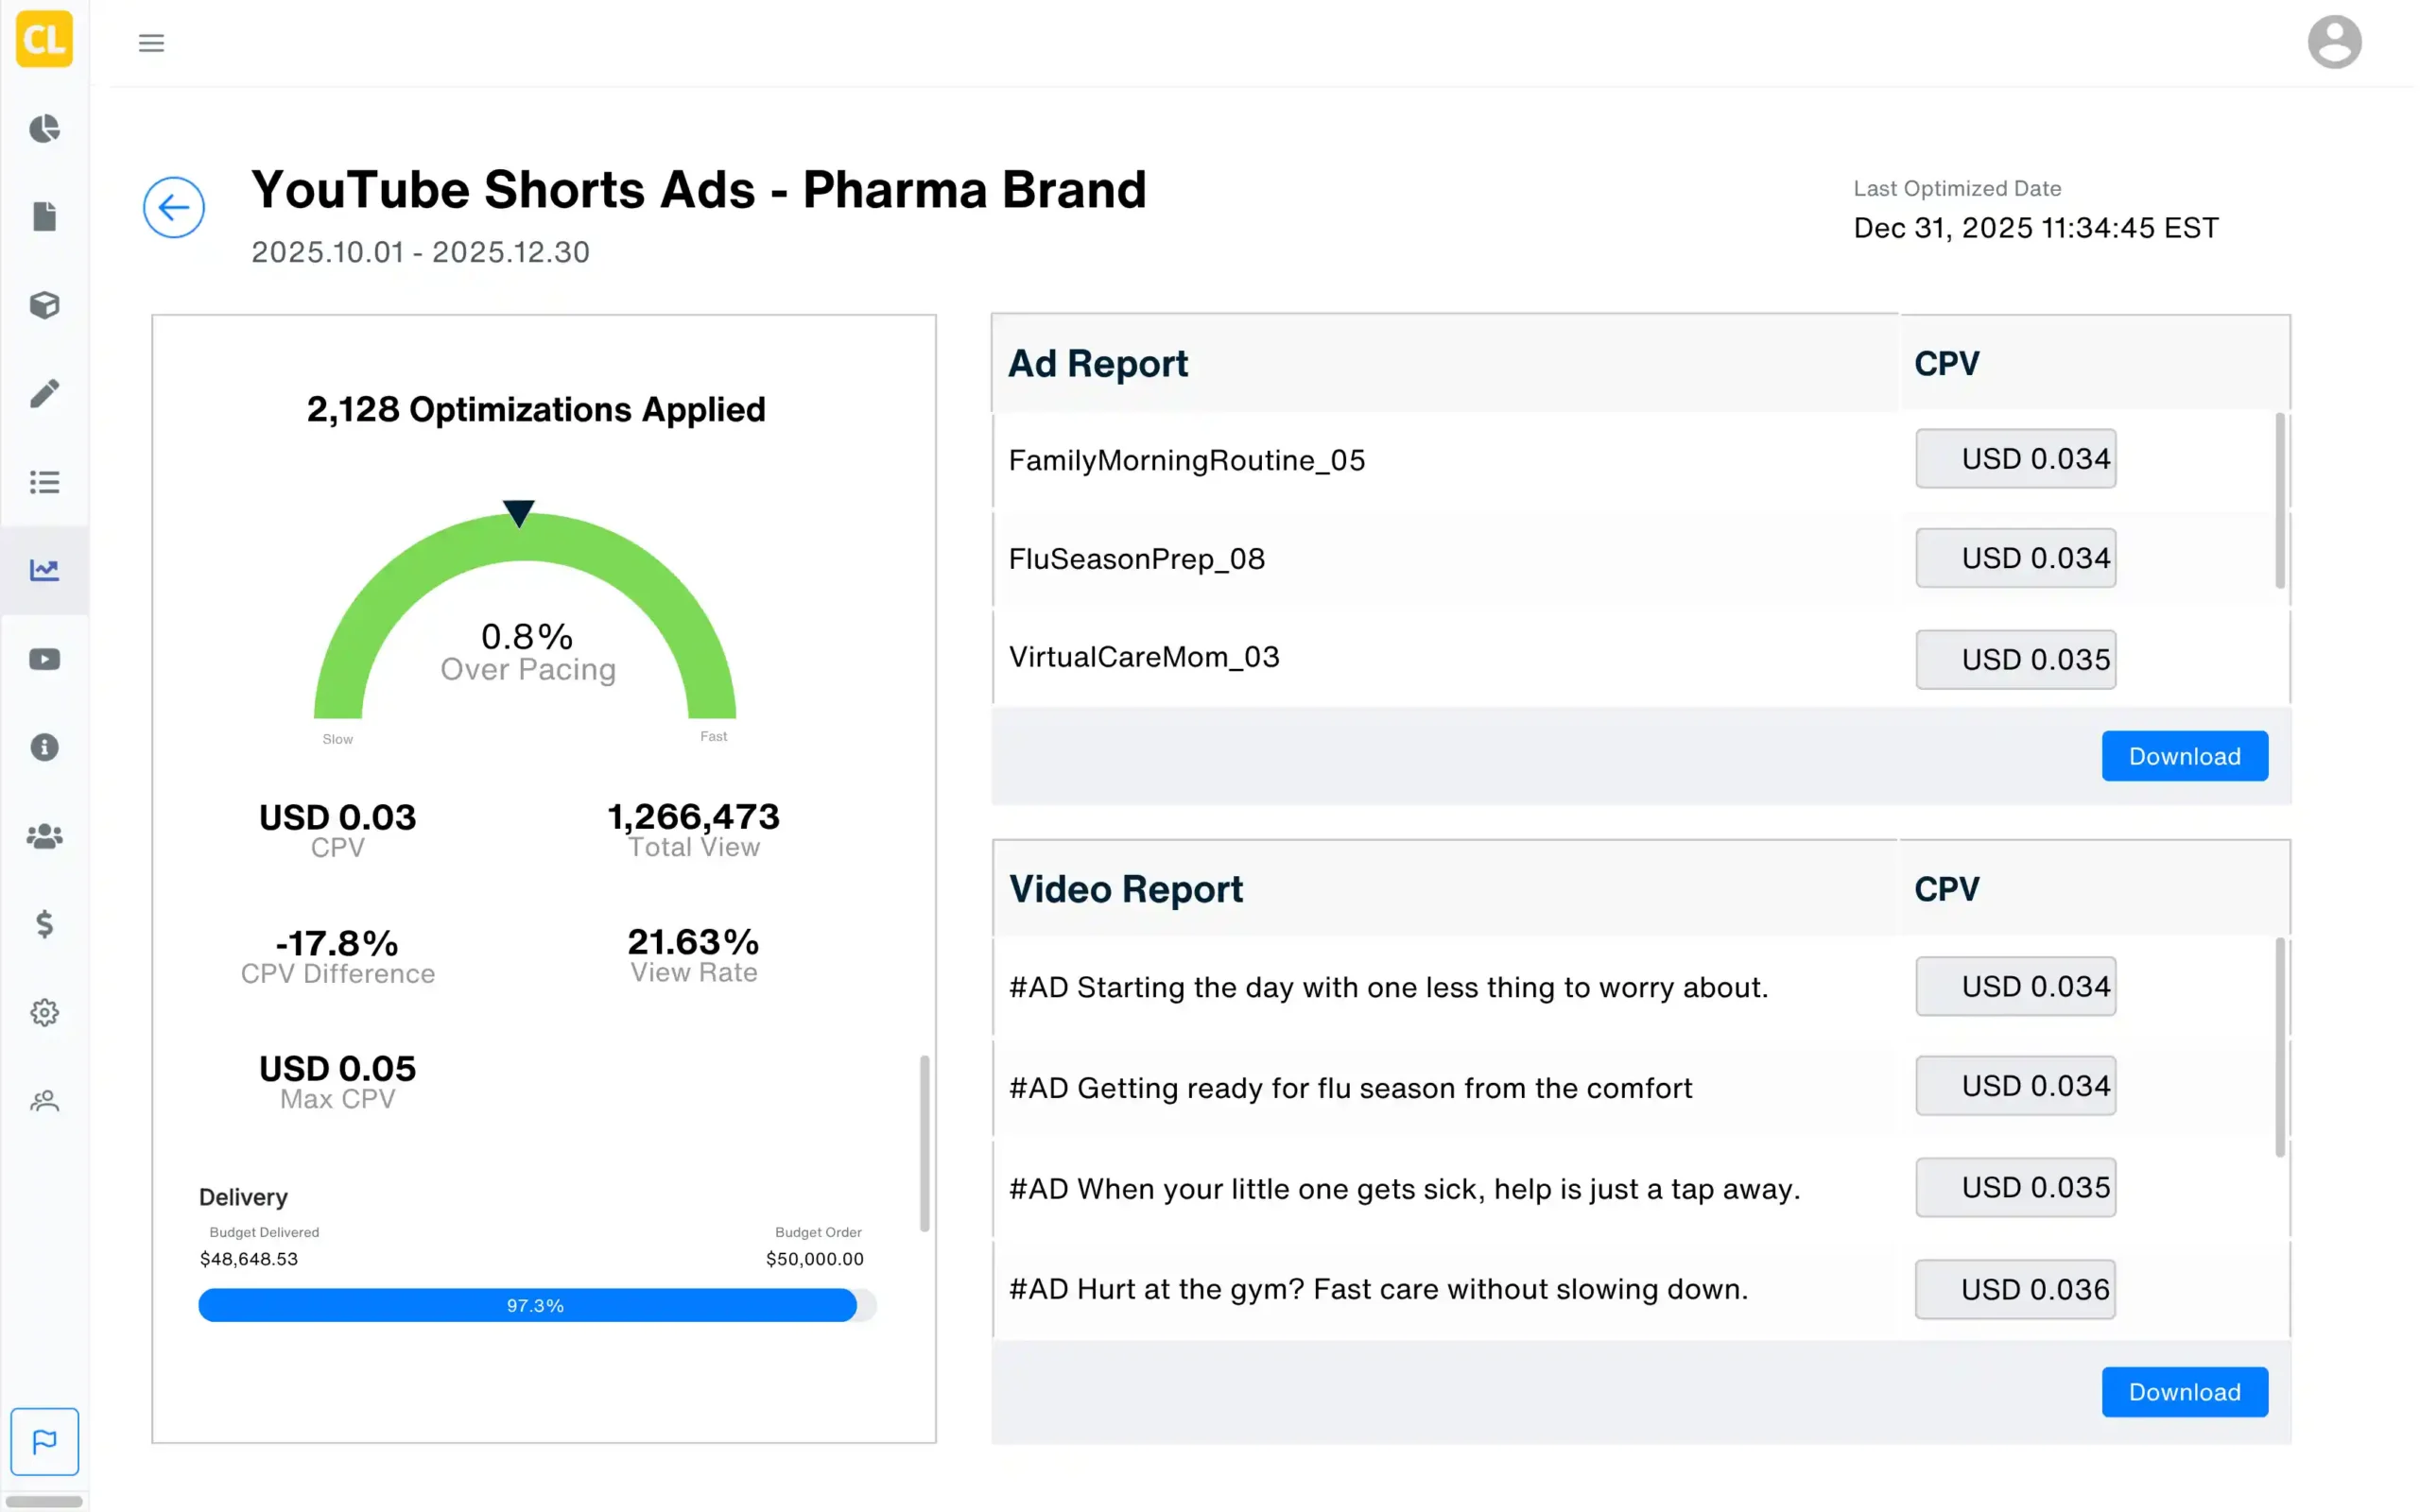Download the Video Report
Viewport: 2420px width, 1512px height.
[x=2183, y=1392]
